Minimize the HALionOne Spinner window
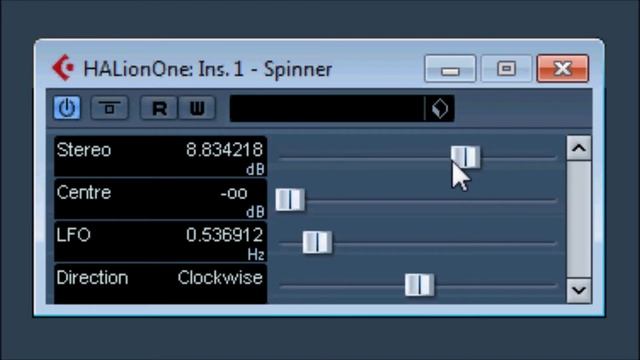640x360 pixels. click(x=450, y=69)
